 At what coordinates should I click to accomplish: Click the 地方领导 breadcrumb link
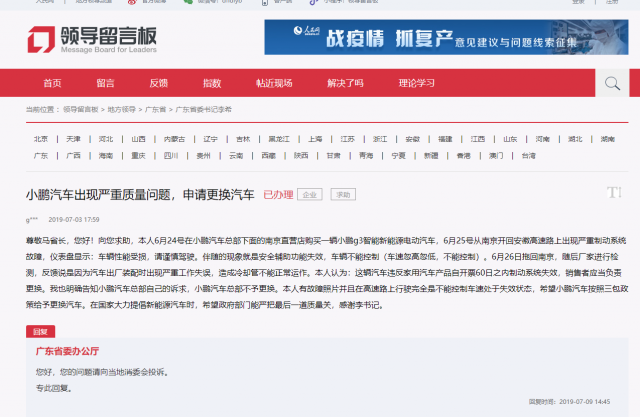[122, 109]
